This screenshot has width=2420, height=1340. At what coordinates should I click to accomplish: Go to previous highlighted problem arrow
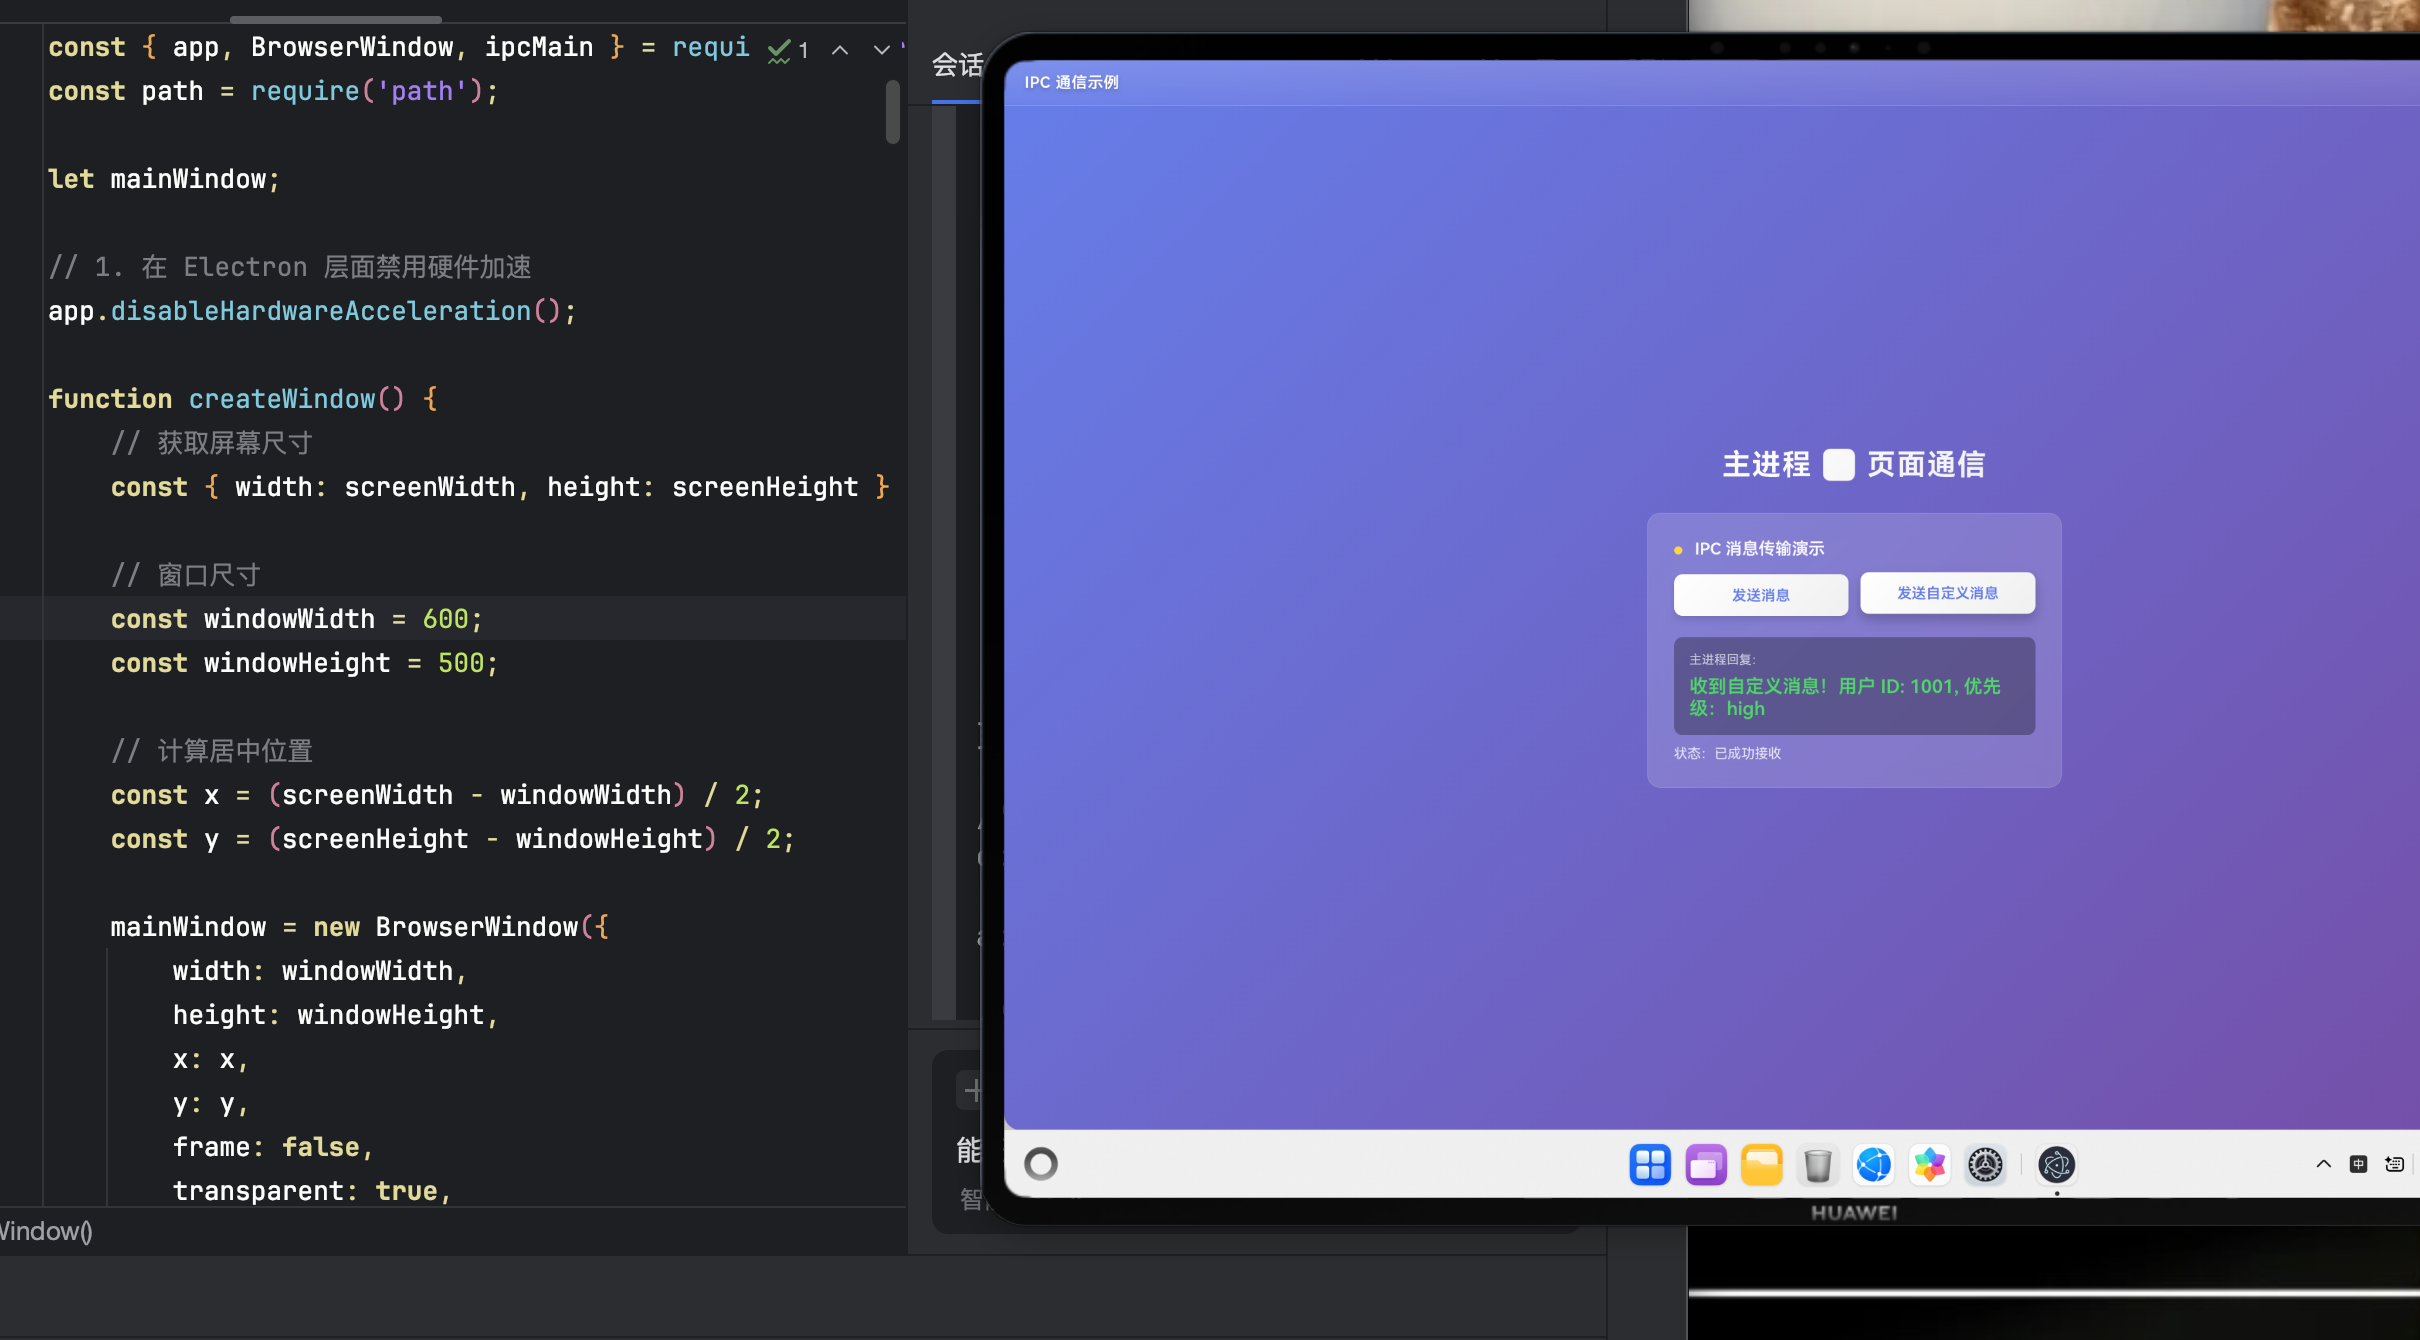pos(840,50)
